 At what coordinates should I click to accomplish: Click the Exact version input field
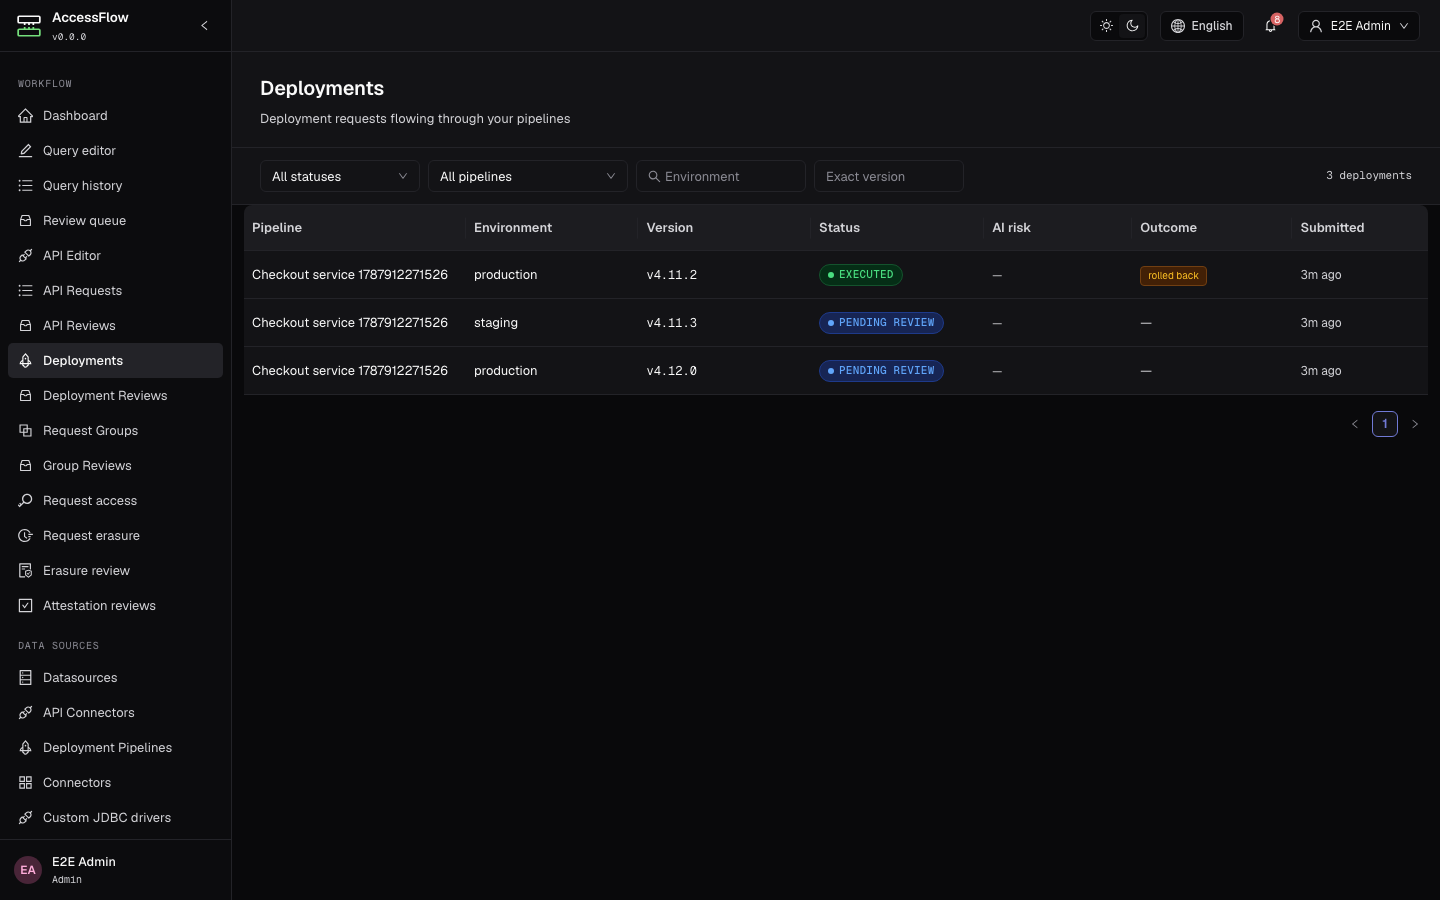tap(889, 176)
